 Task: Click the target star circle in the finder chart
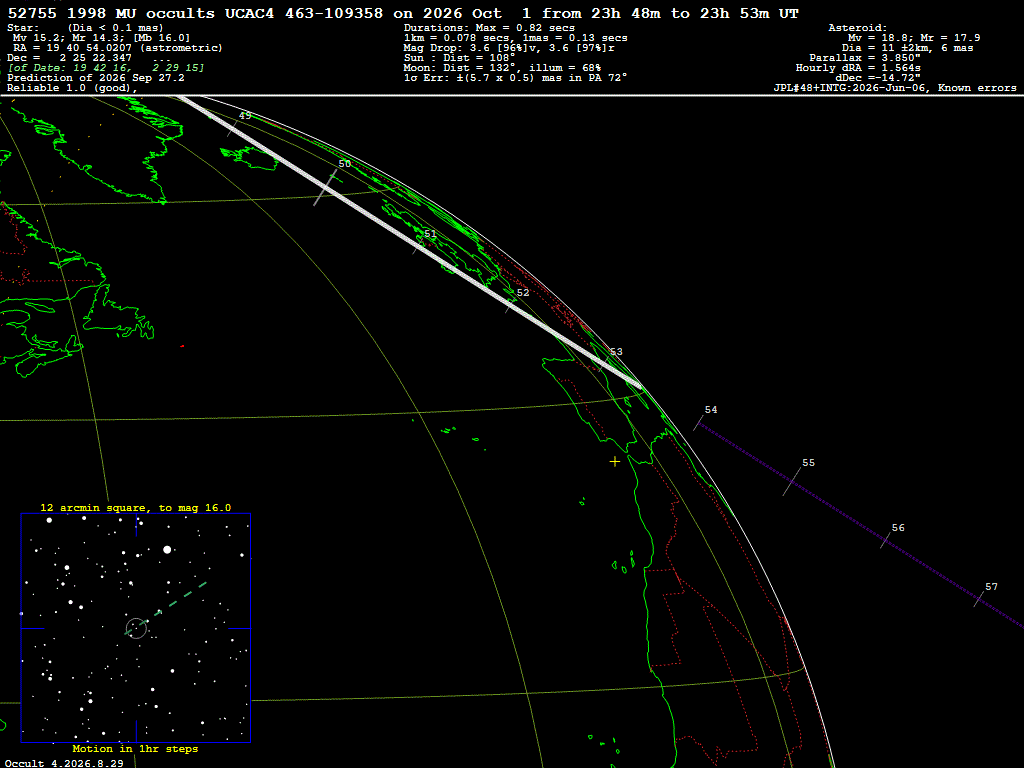[136, 628]
